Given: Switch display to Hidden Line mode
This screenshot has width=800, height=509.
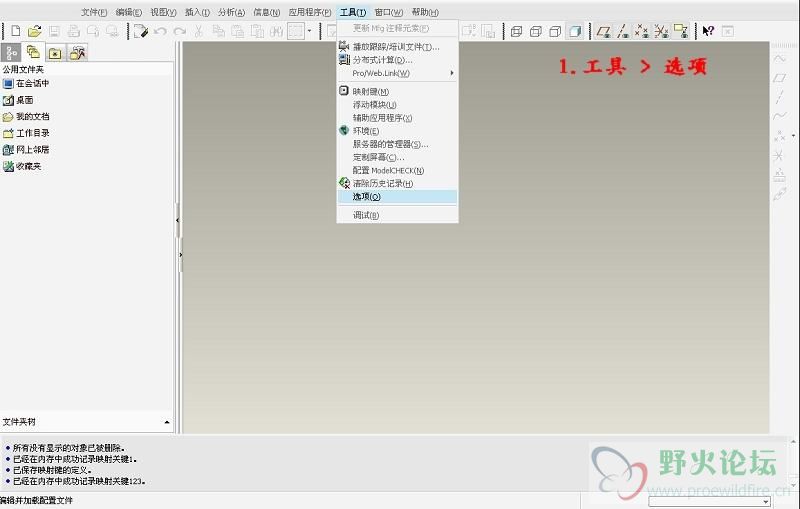Looking at the screenshot, I should click(536, 32).
